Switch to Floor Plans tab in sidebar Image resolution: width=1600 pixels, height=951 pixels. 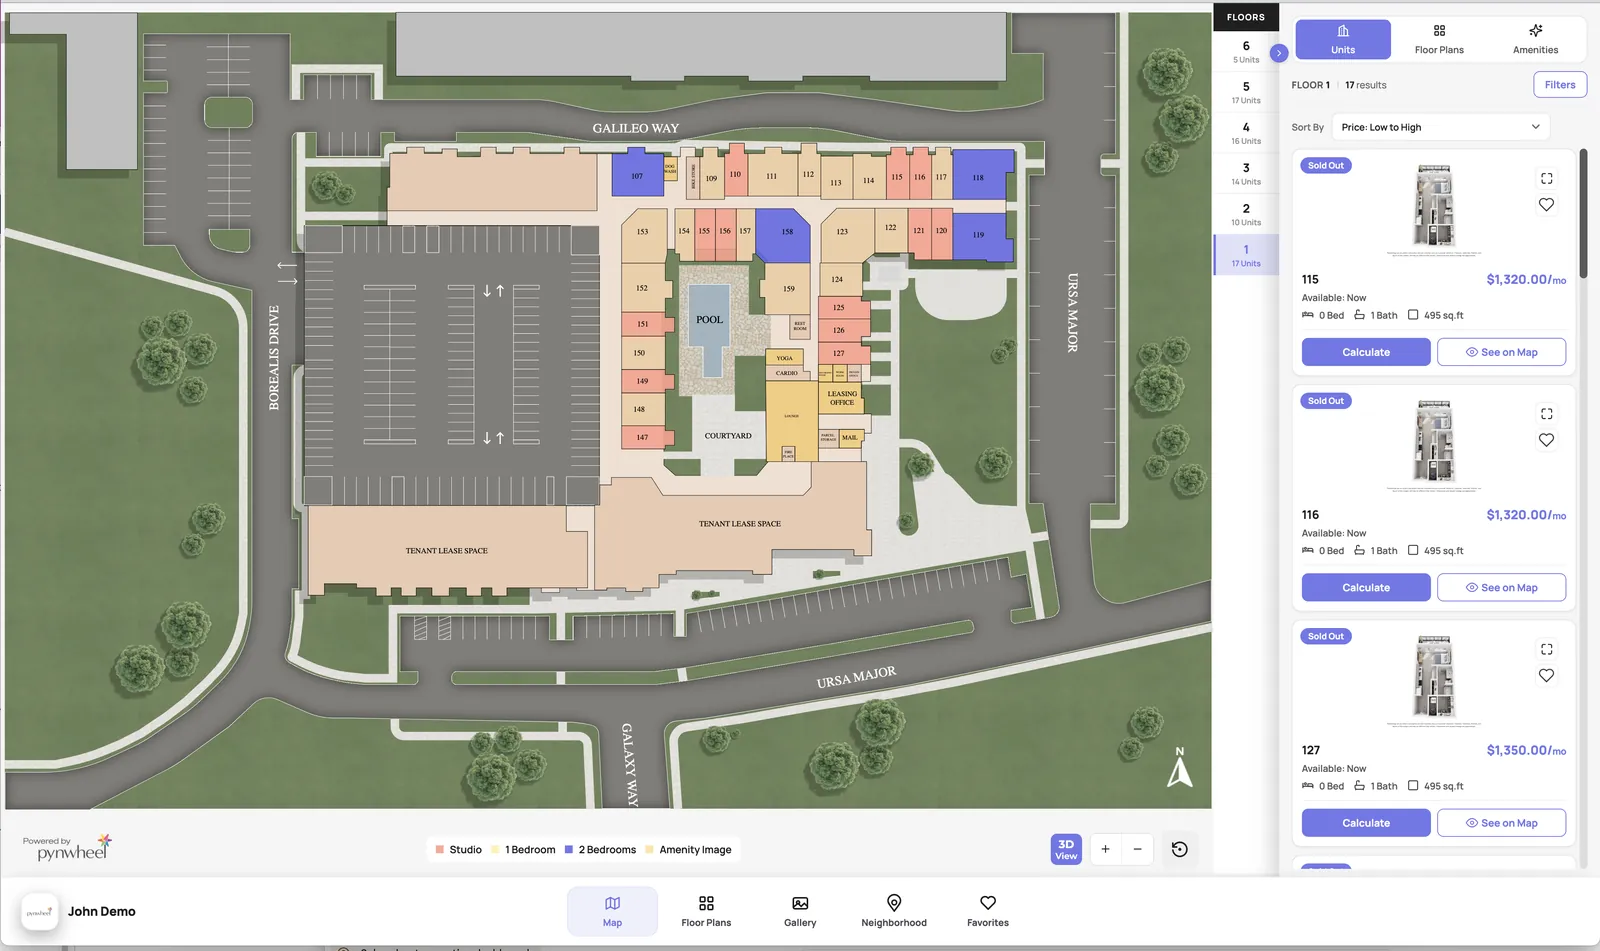coord(1439,40)
